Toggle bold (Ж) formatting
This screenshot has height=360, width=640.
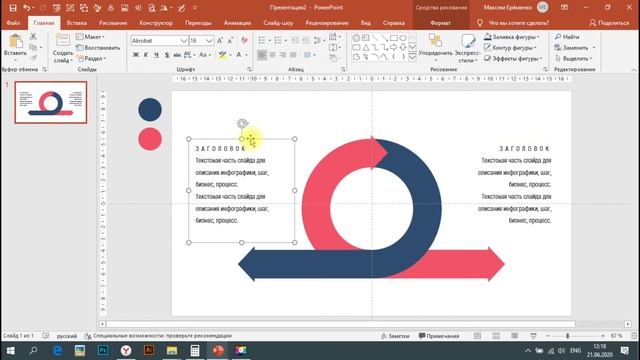[x=136, y=55]
